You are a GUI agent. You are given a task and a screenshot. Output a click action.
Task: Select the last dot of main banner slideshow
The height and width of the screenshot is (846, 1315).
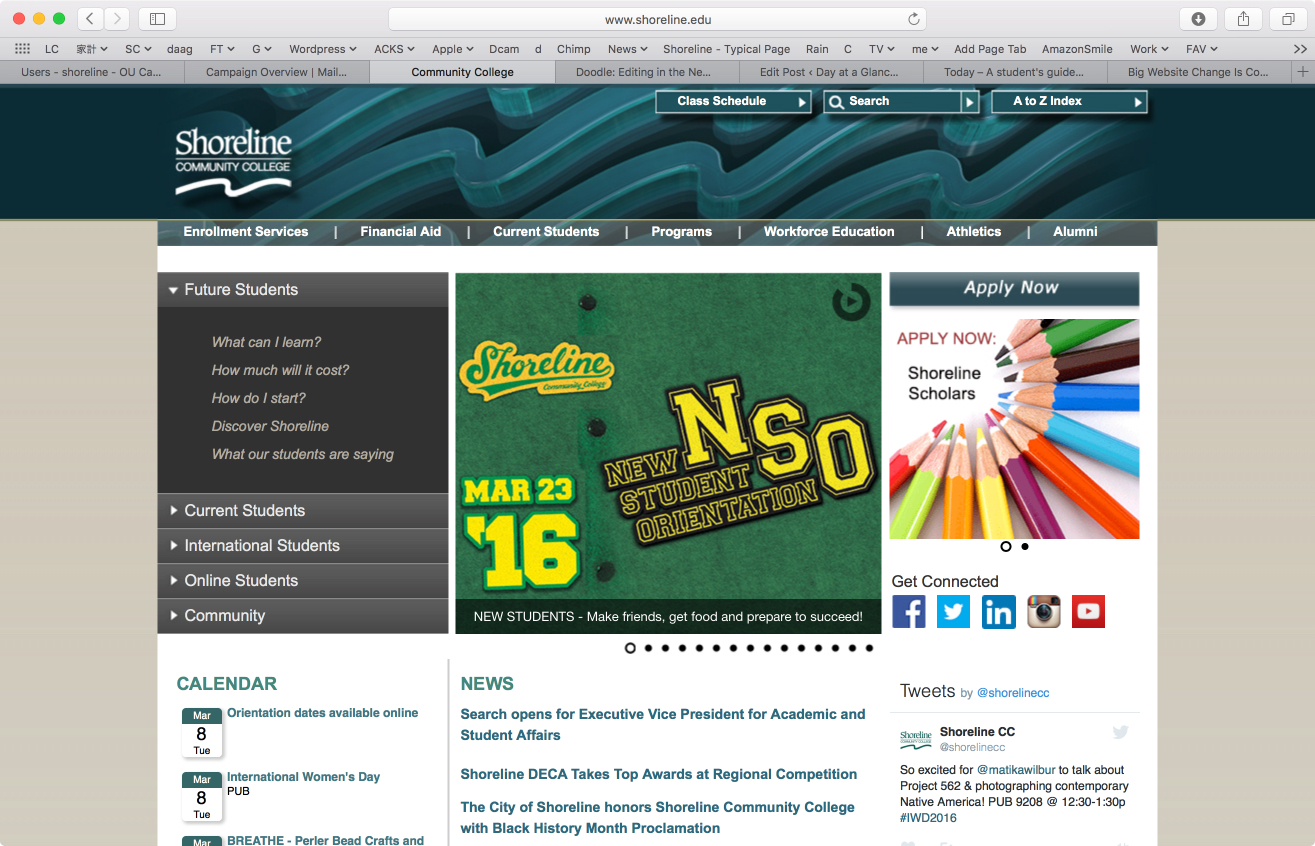(869, 648)
